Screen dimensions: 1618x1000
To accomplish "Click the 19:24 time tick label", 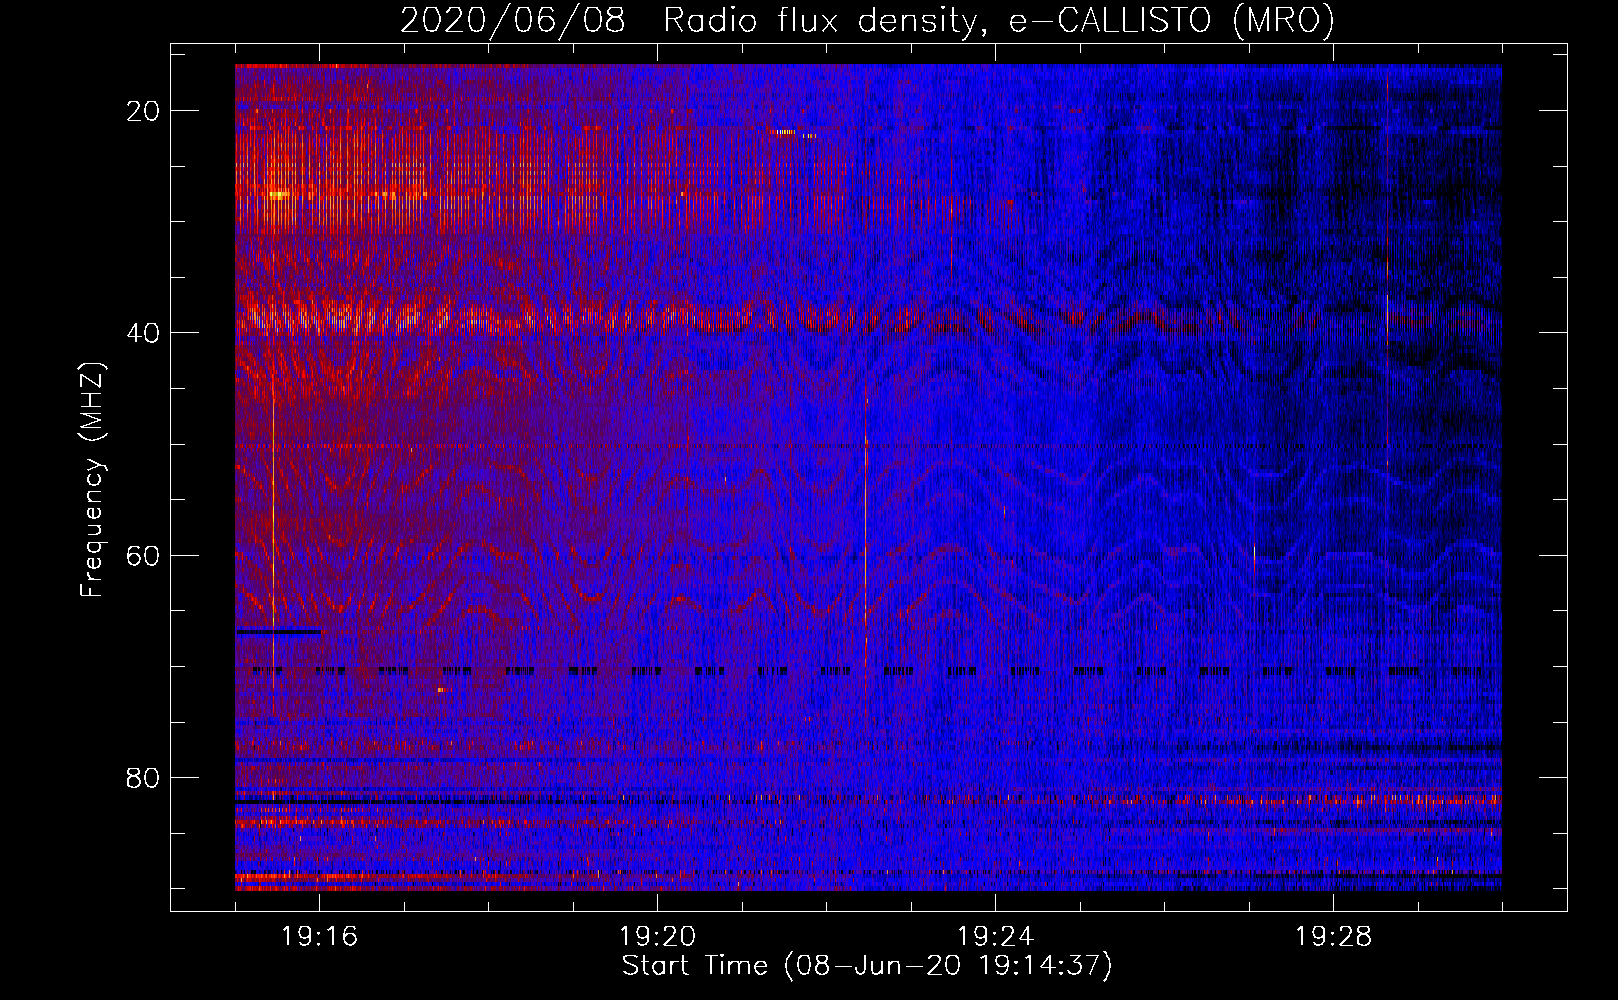I will click(996, 937).
